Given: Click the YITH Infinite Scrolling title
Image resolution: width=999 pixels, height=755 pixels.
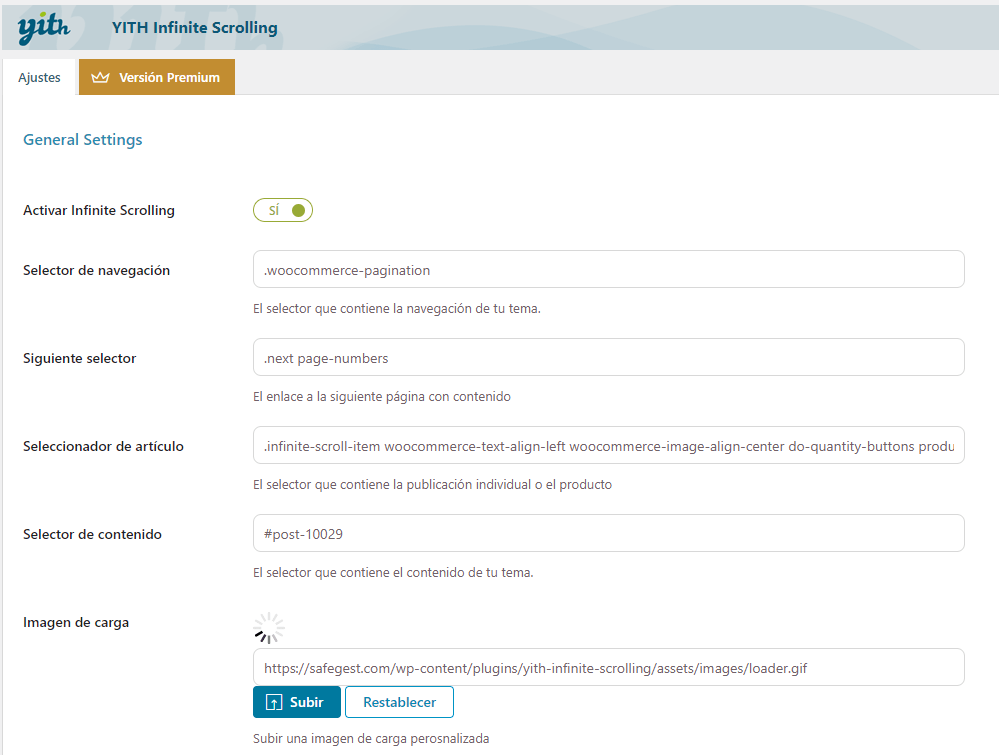Looking at the screenshot, I should (195, 27).
